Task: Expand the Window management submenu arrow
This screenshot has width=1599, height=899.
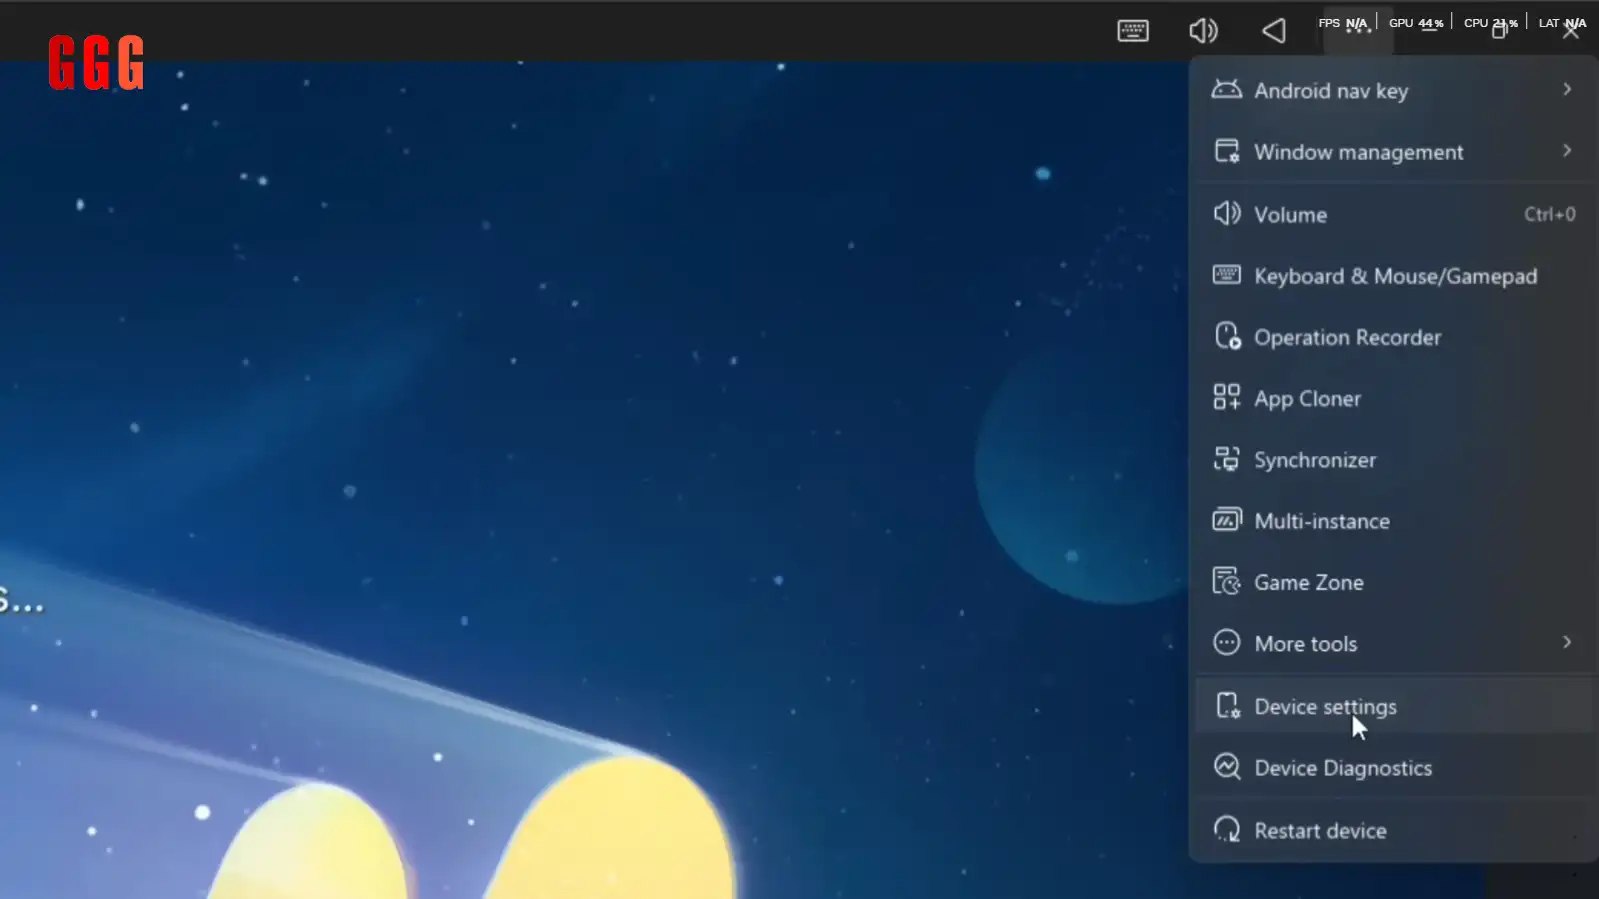Action: [1567, 150]
